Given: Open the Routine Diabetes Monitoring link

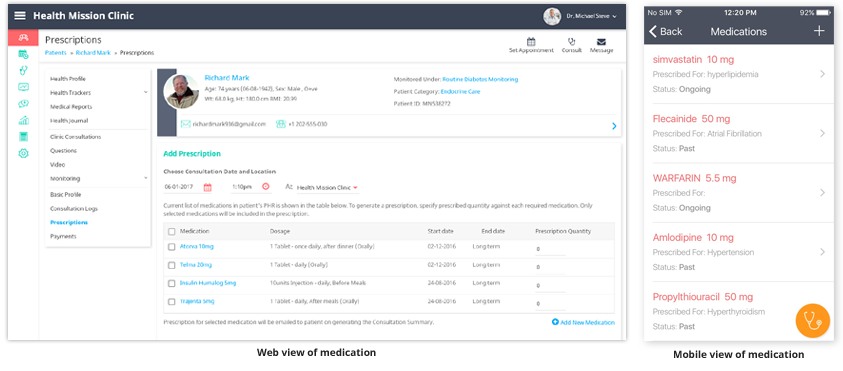Looking at the screenshot, I should pyautogui.click(x=480, y=79).
